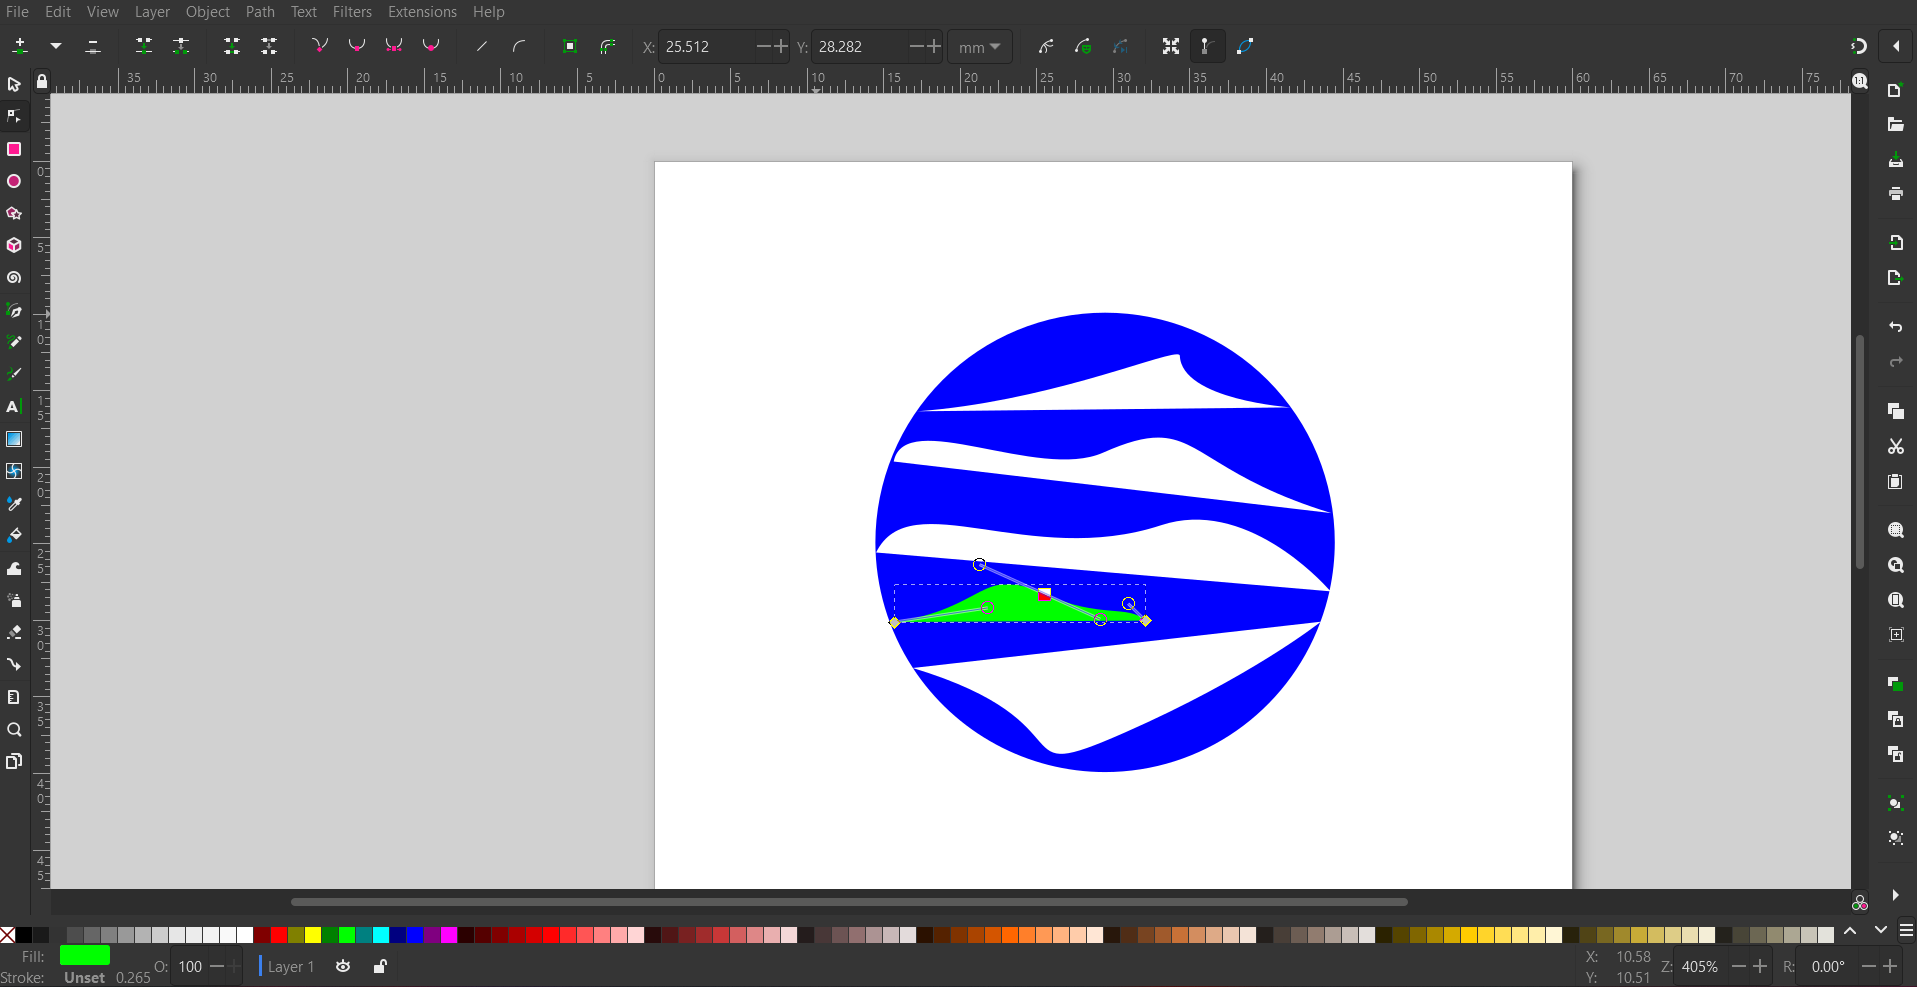Select the Eraser tool
The height and width of the screenshot is (987, 1917).
(14, 632)
